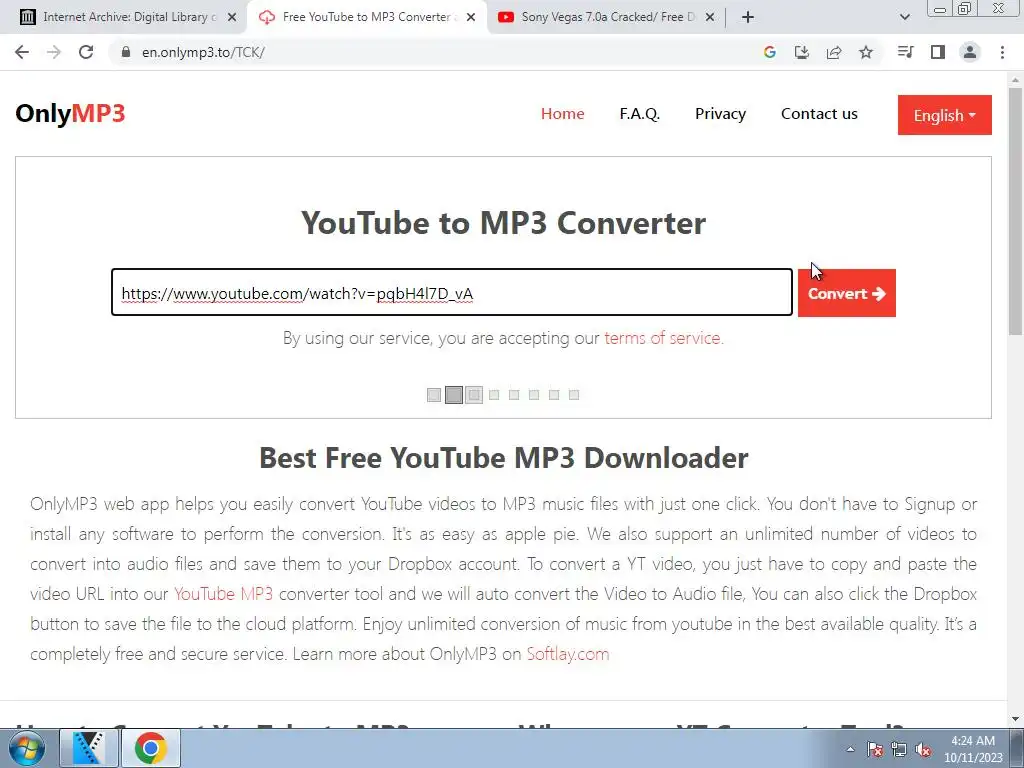Screen dimensions: 1024x768
Task: Open the F.A.Q. page
Action: [639, 114]
